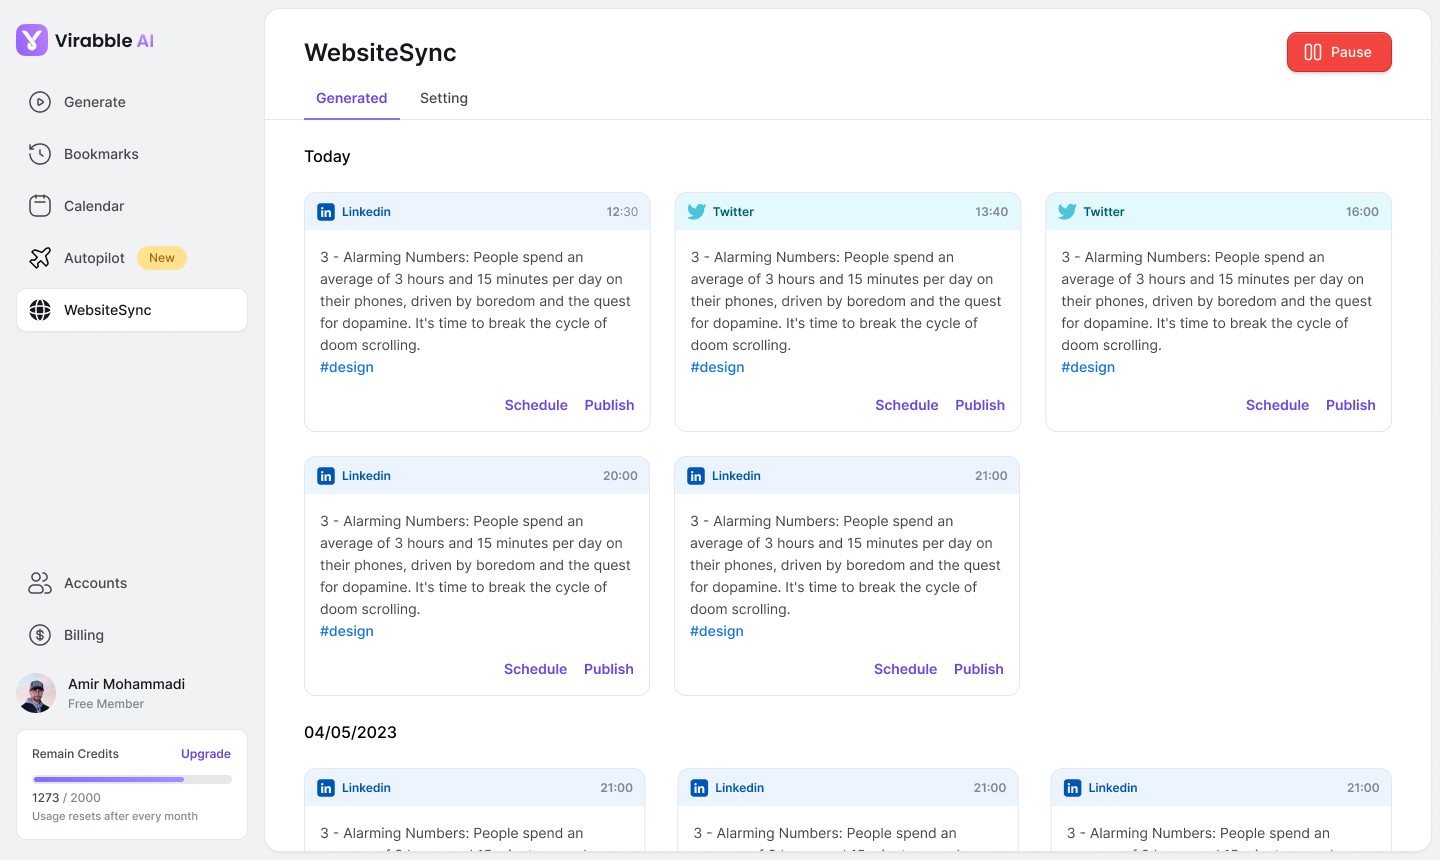Click the 16:00 time on the Twitter card
The image size is (1440, 860).
[x=1362, y=212]
